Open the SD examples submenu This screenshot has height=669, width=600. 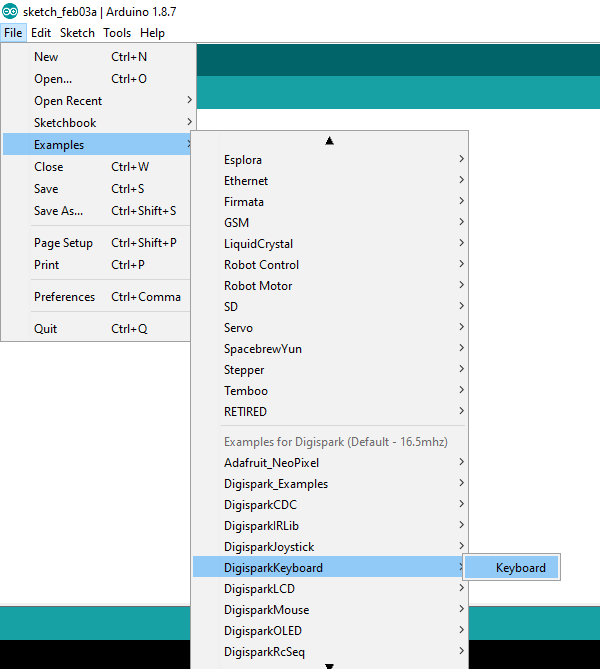pos(329,307)
